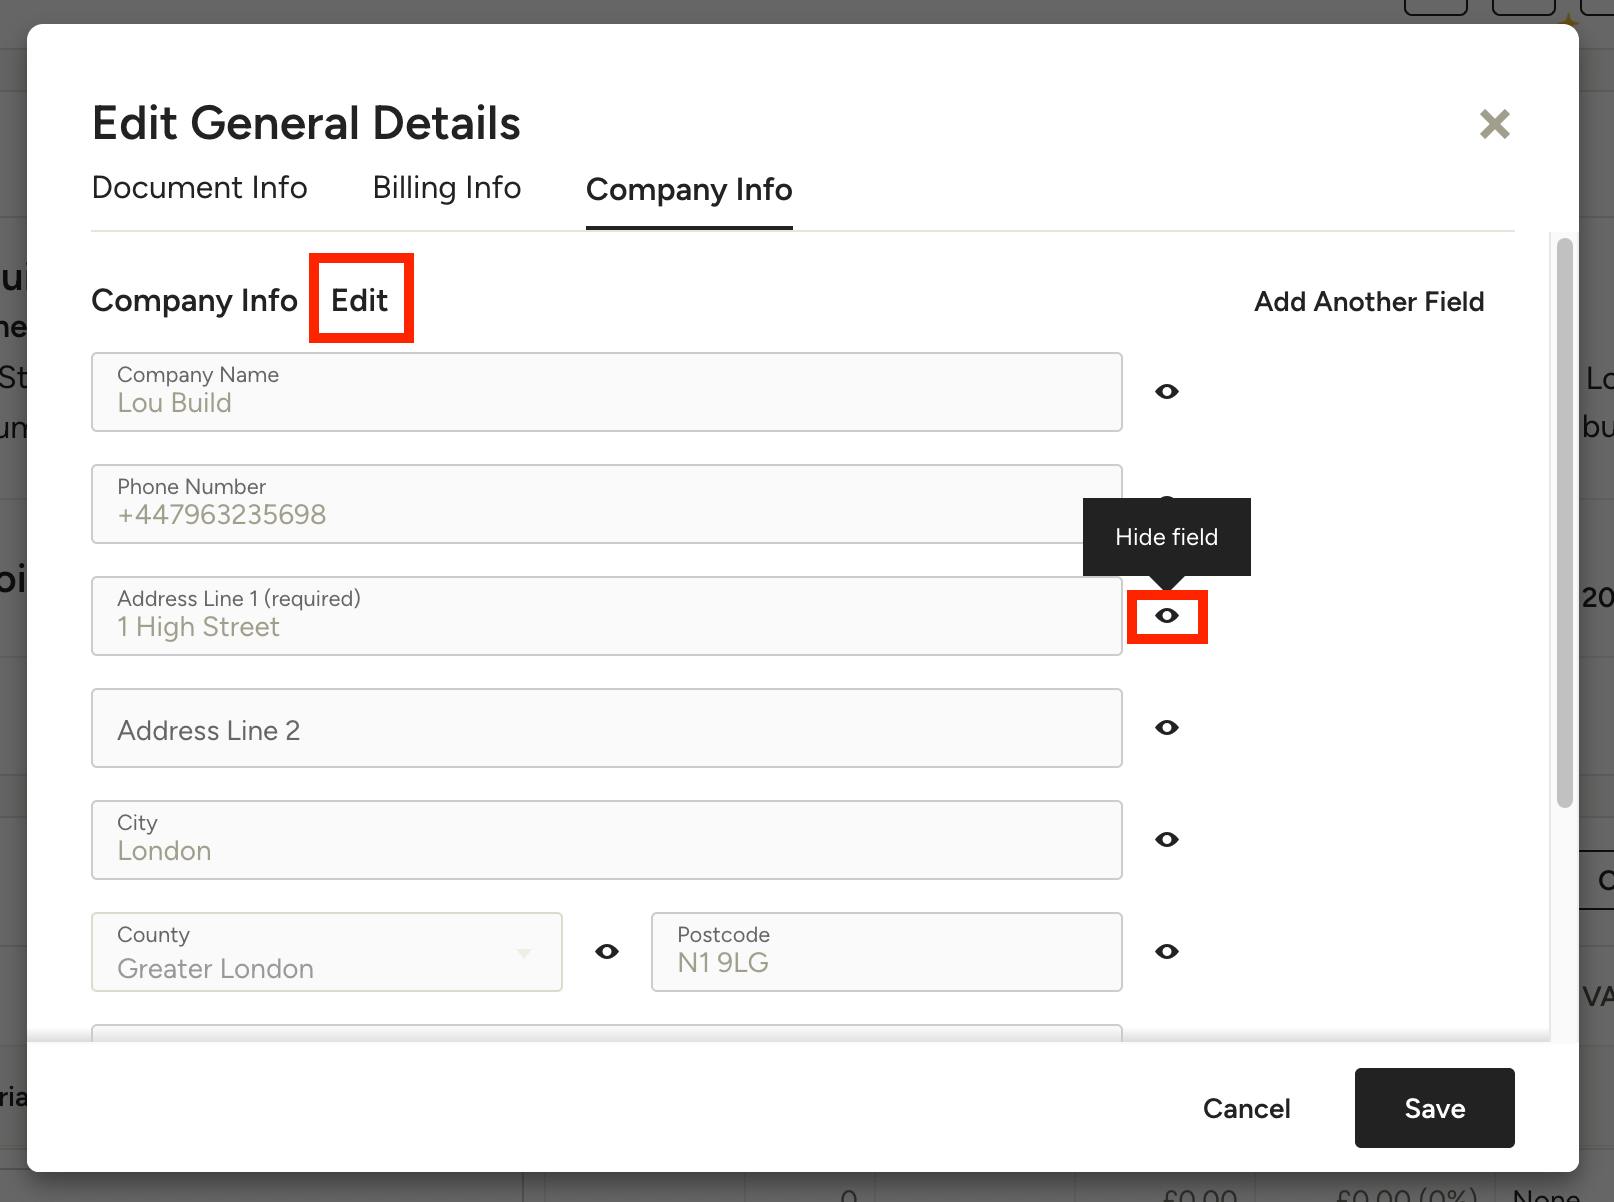Viewport: 1614px width, 1202px height.
Task: Click Add Another Field
Action: tap(1369, 302)
